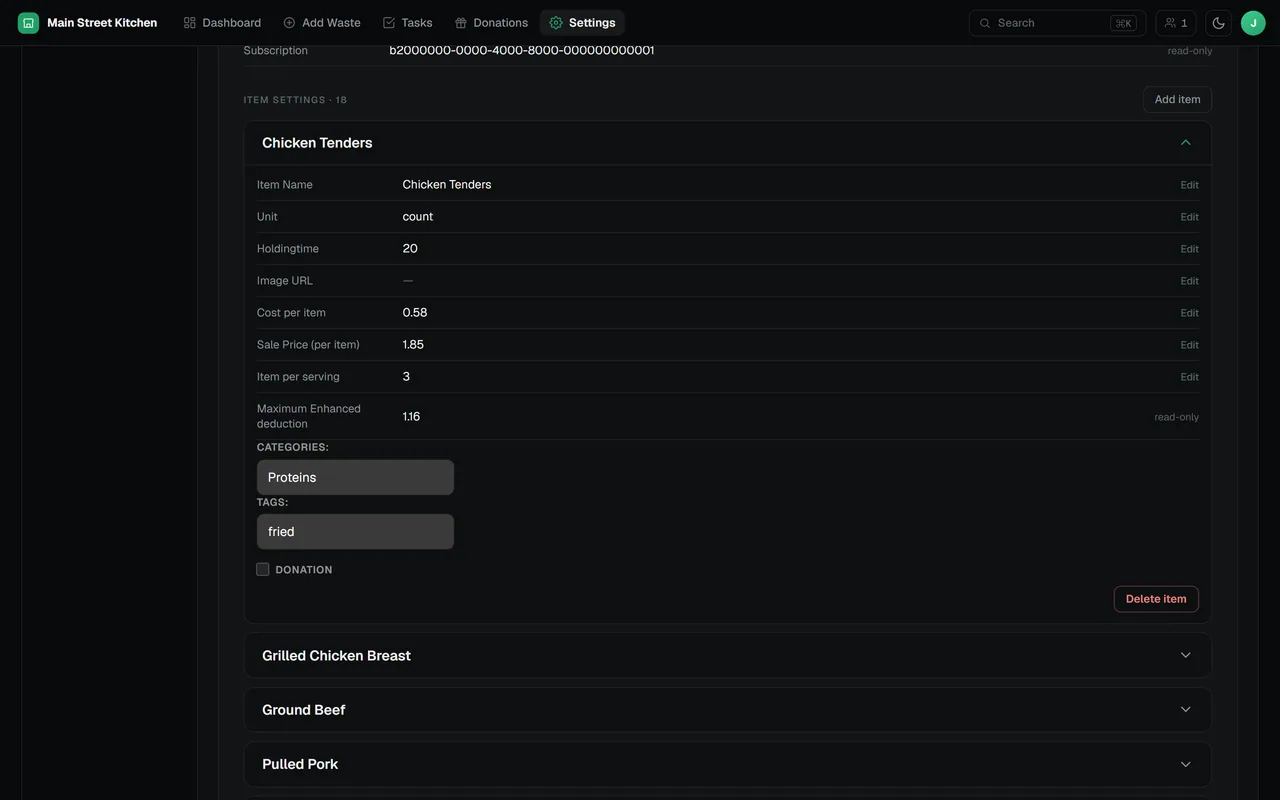Viewport: 1280px width, 800px height.
Task: Edit the Item per serving value
Action: coord(1189,377)
